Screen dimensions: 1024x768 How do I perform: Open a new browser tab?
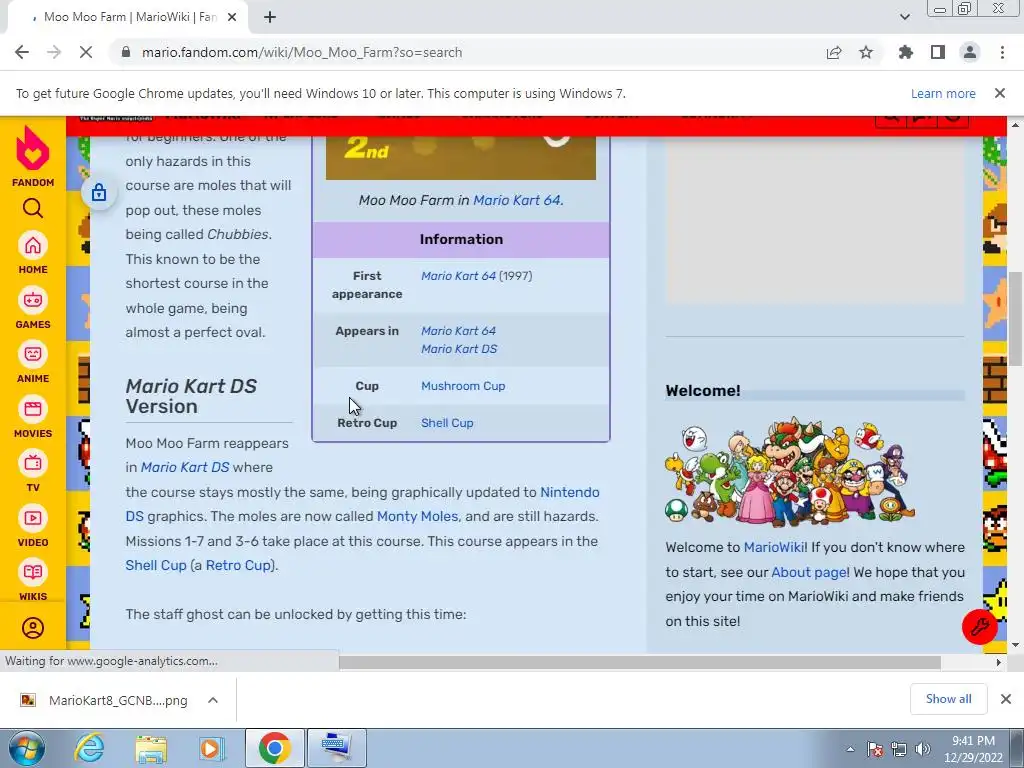pos(270,18)
